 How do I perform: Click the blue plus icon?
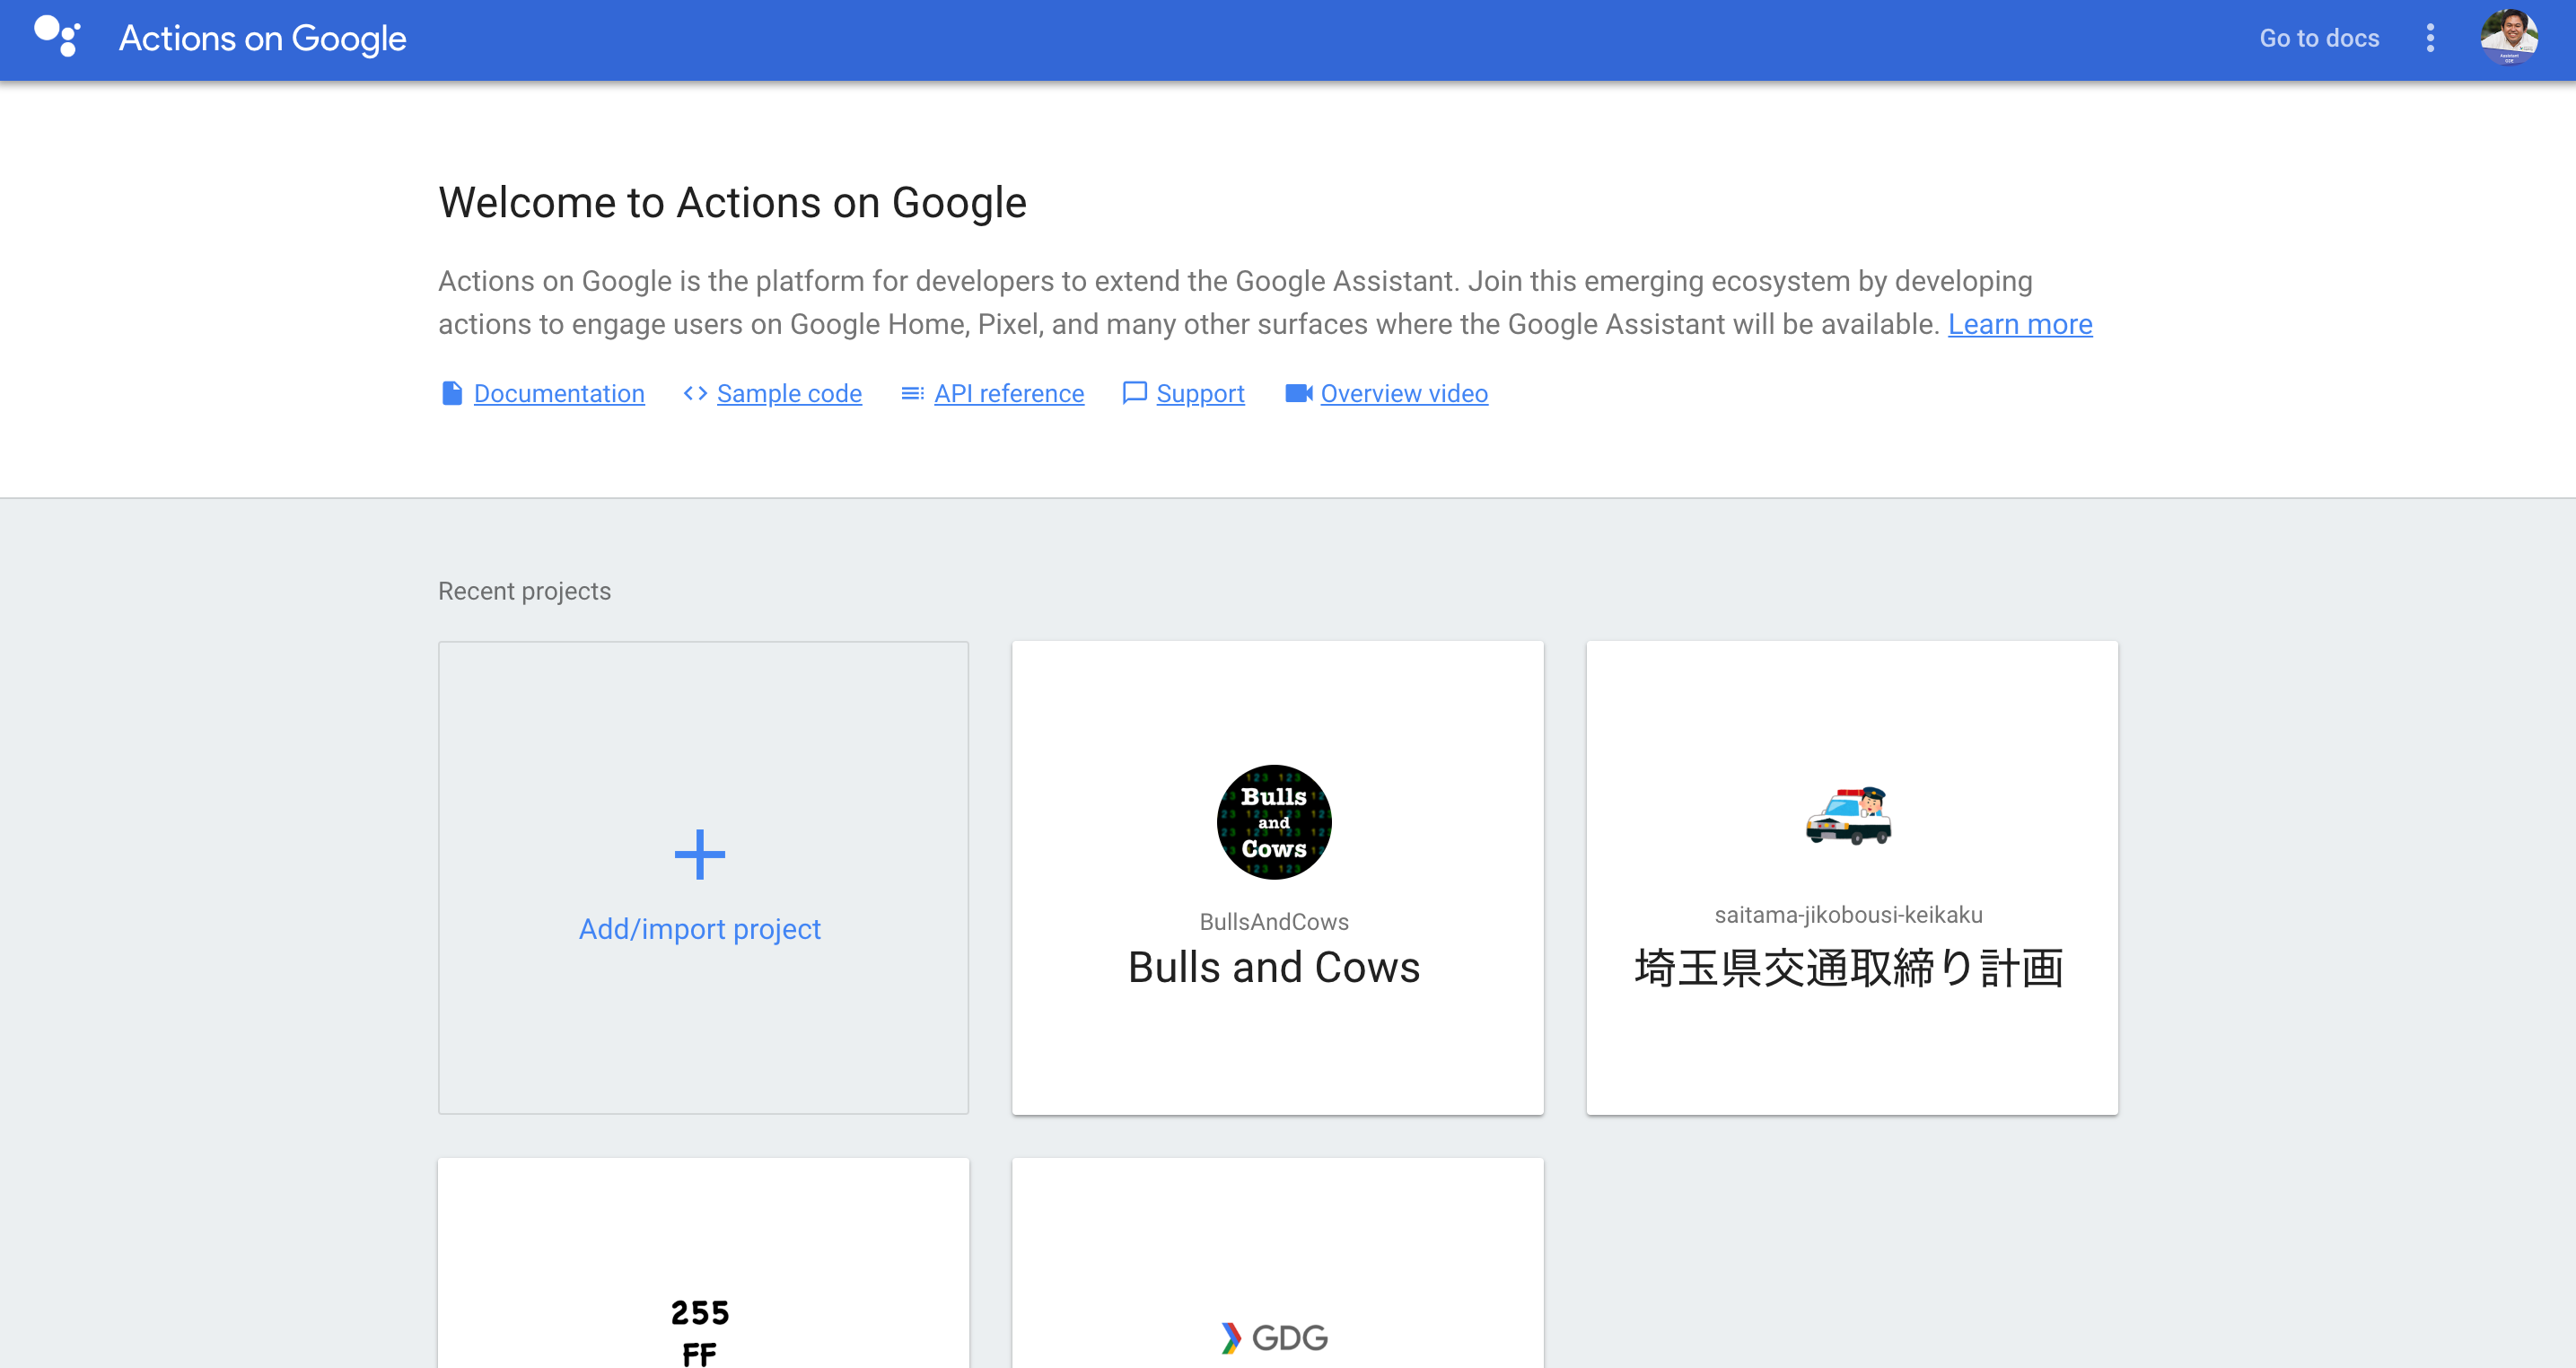pos(699,855)
